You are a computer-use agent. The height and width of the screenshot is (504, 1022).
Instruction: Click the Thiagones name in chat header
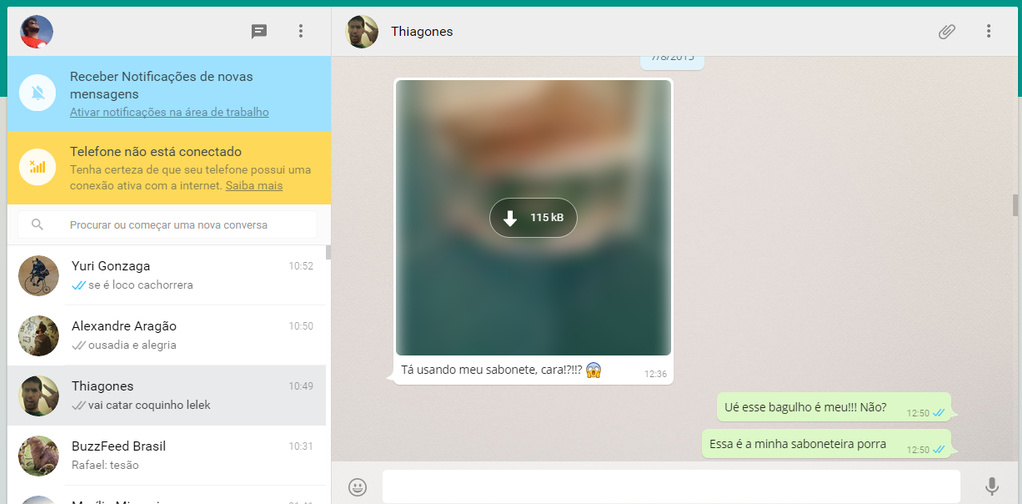point(422,31)
